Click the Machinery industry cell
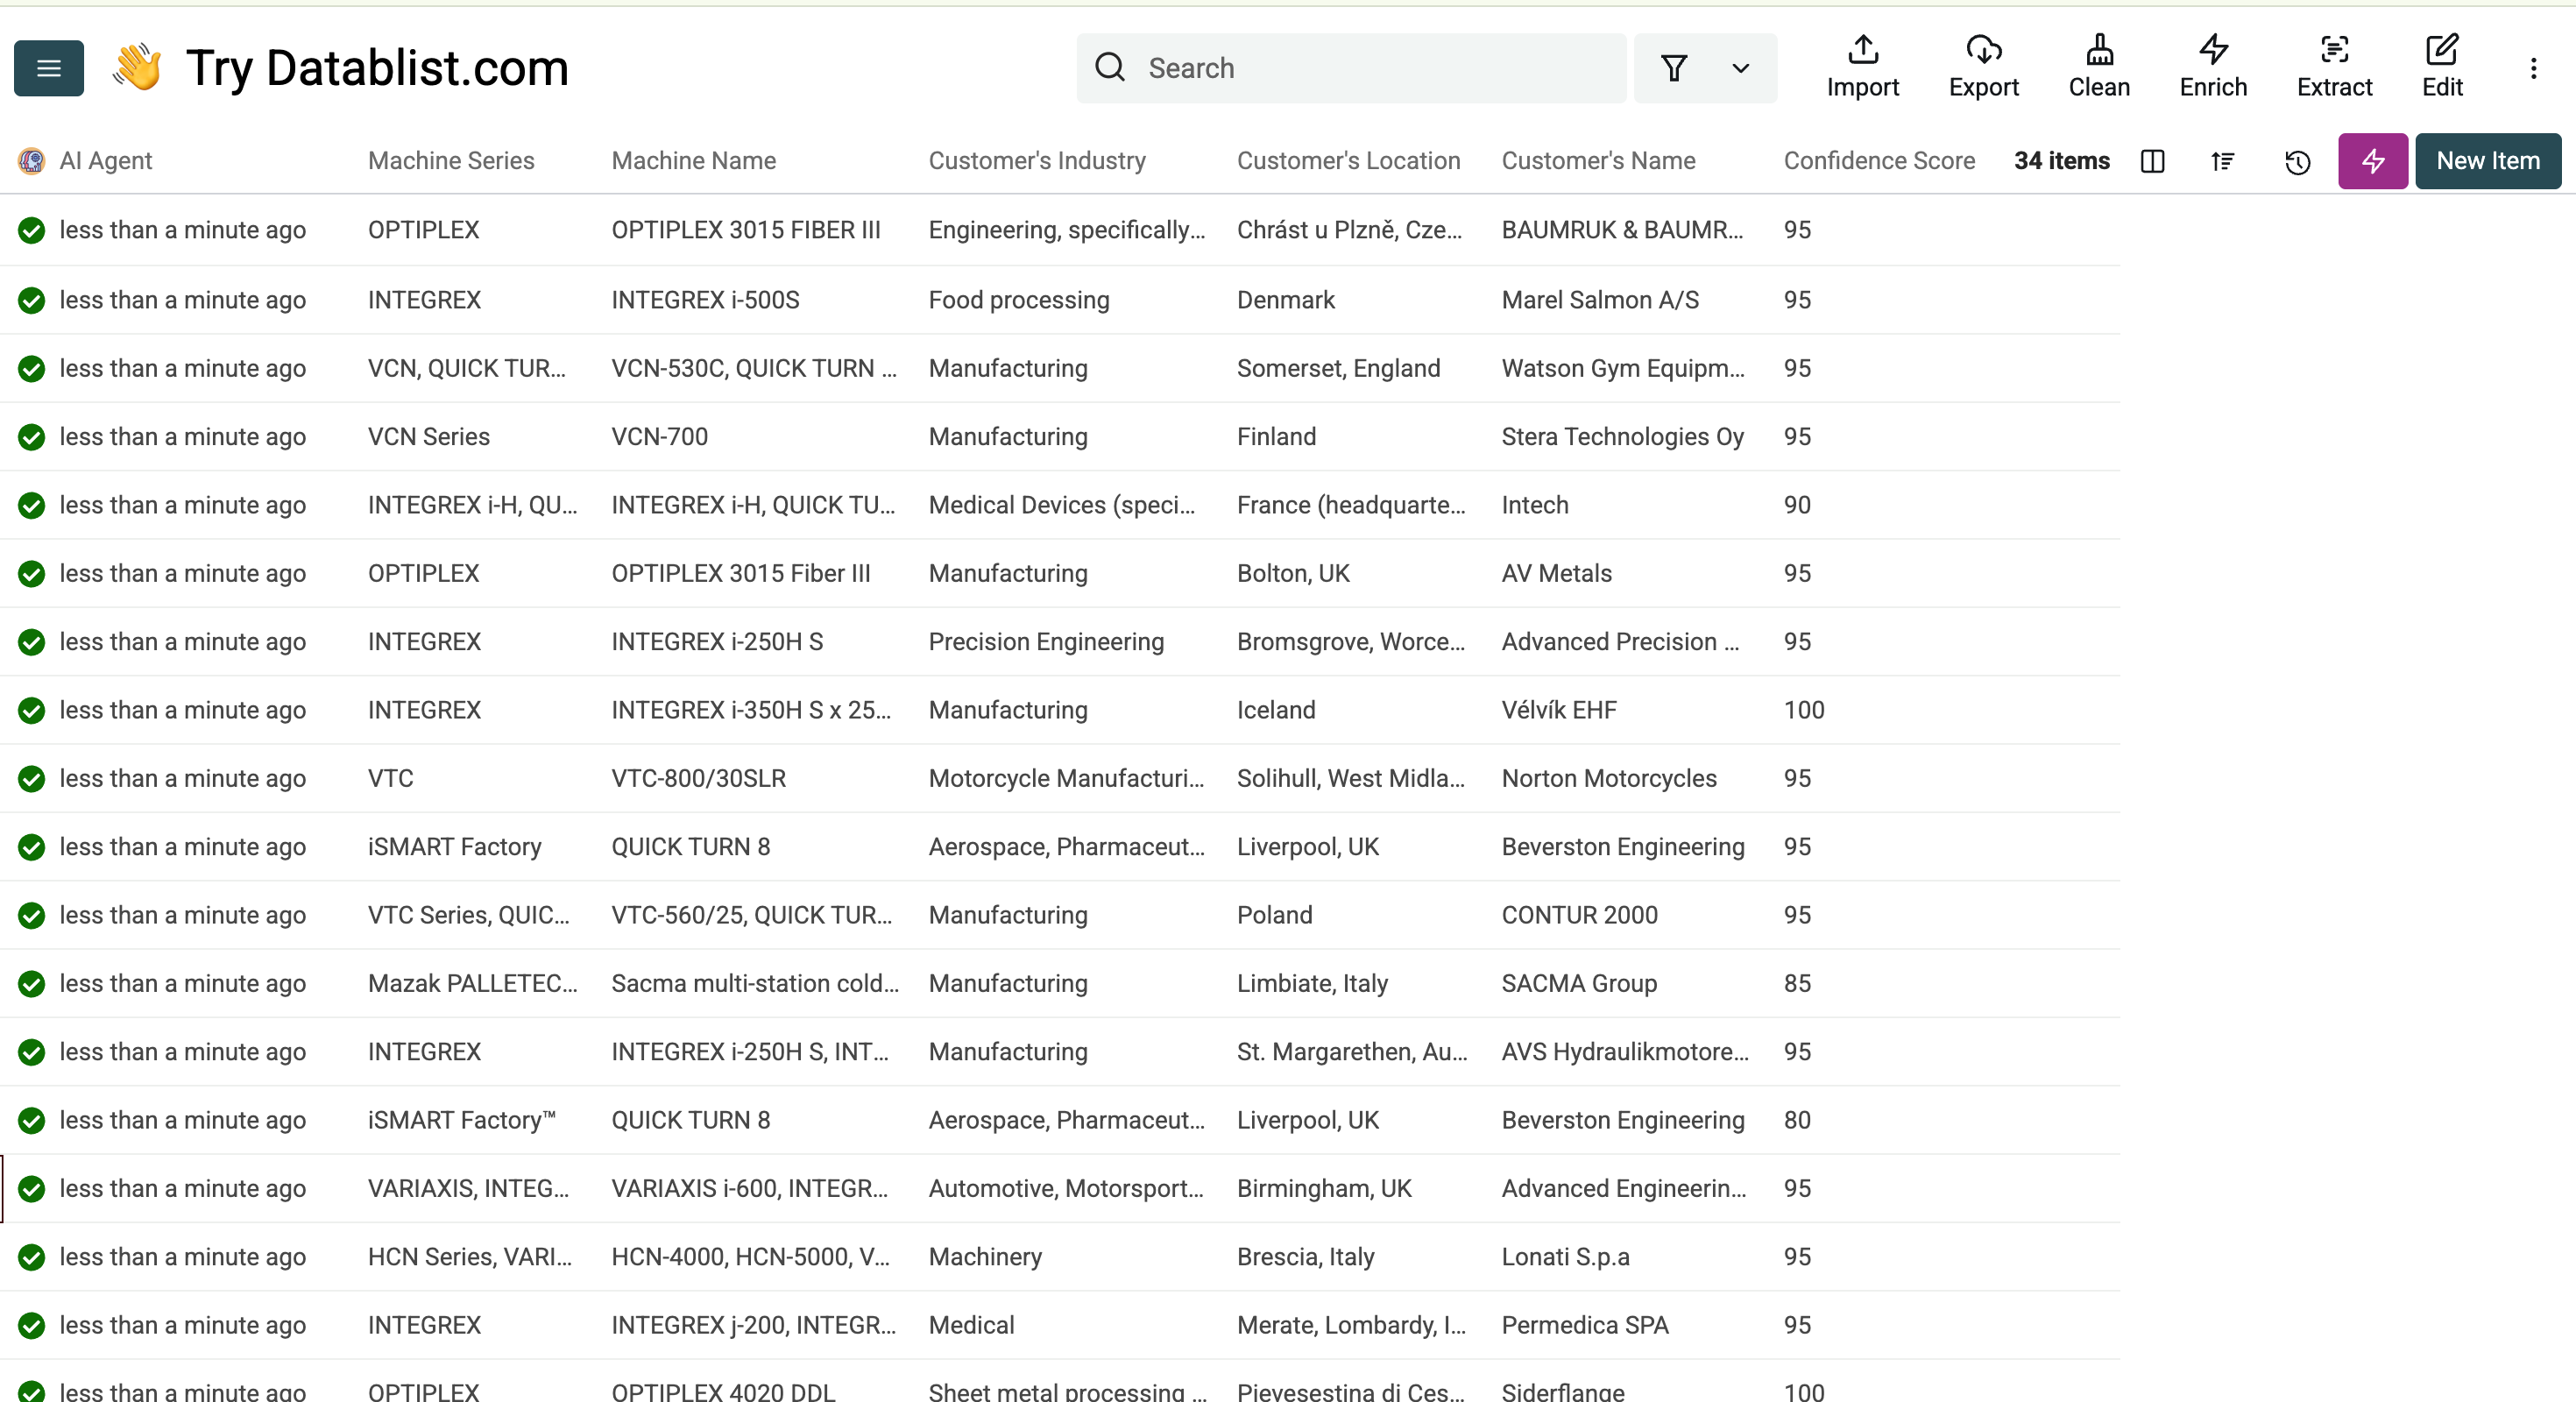Image resolution: width=2576 pixels, height=1402 pixels. tap(984, 1257)
